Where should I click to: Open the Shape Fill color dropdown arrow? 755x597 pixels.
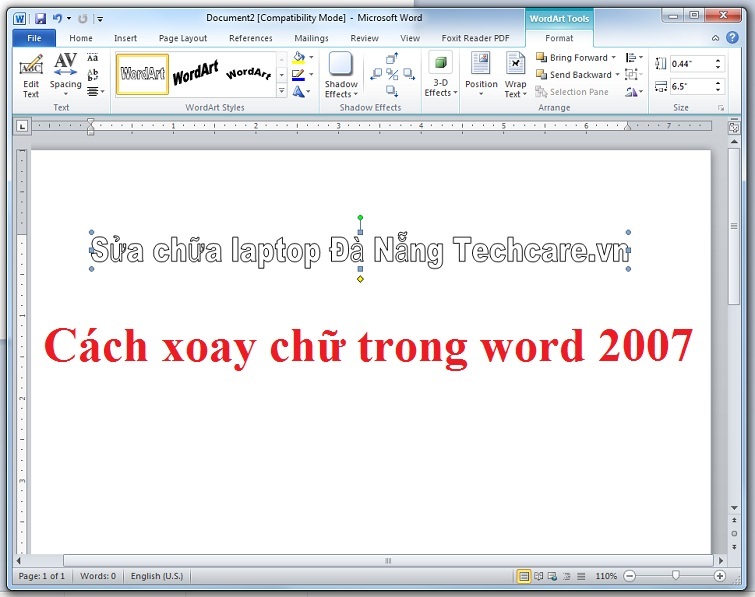tap(312, 57)
